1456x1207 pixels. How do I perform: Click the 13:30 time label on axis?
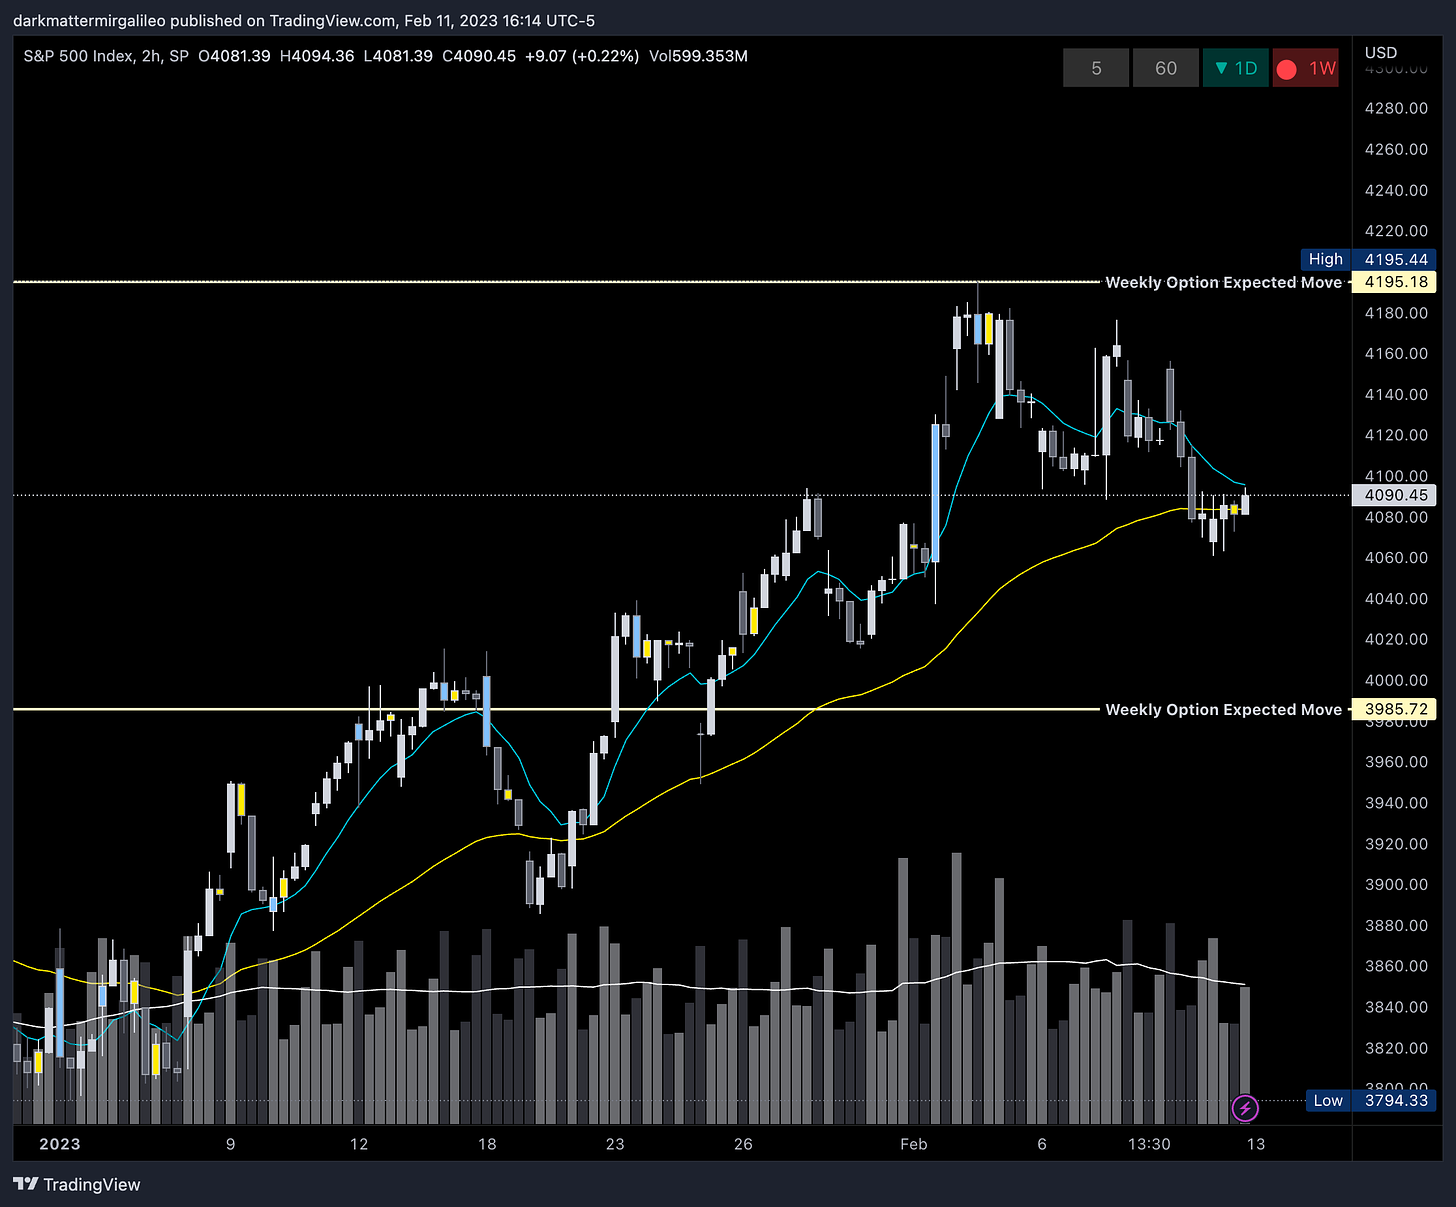click(1149, 1144)
